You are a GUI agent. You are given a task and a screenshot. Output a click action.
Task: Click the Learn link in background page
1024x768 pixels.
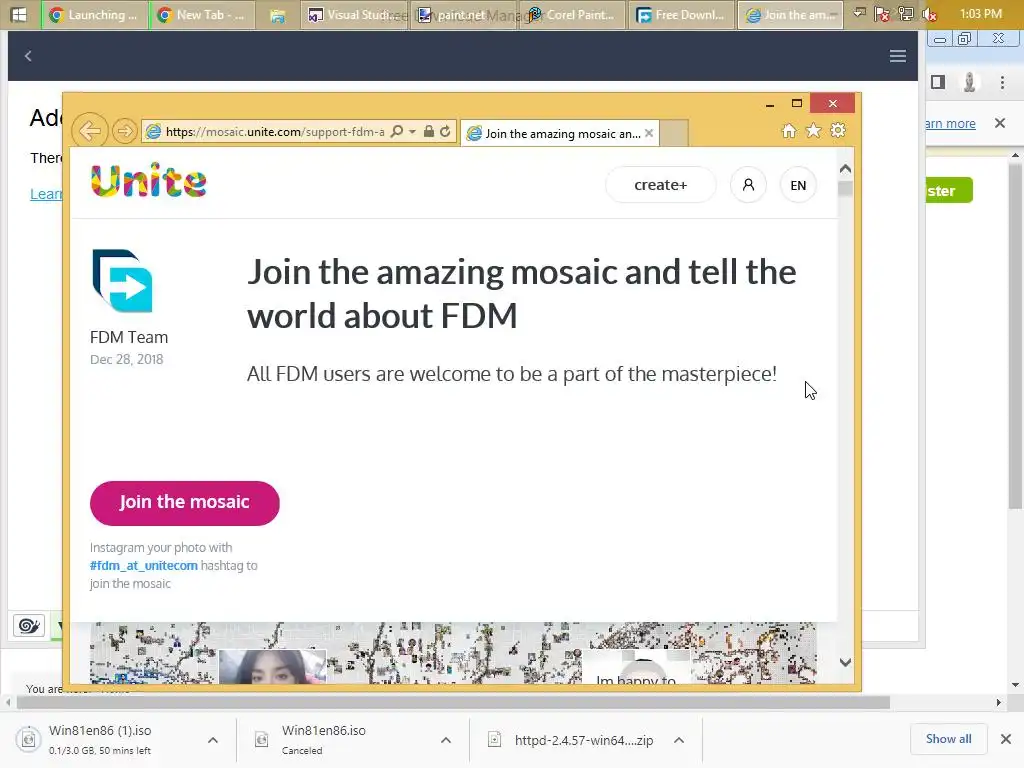tap(46, 194)
